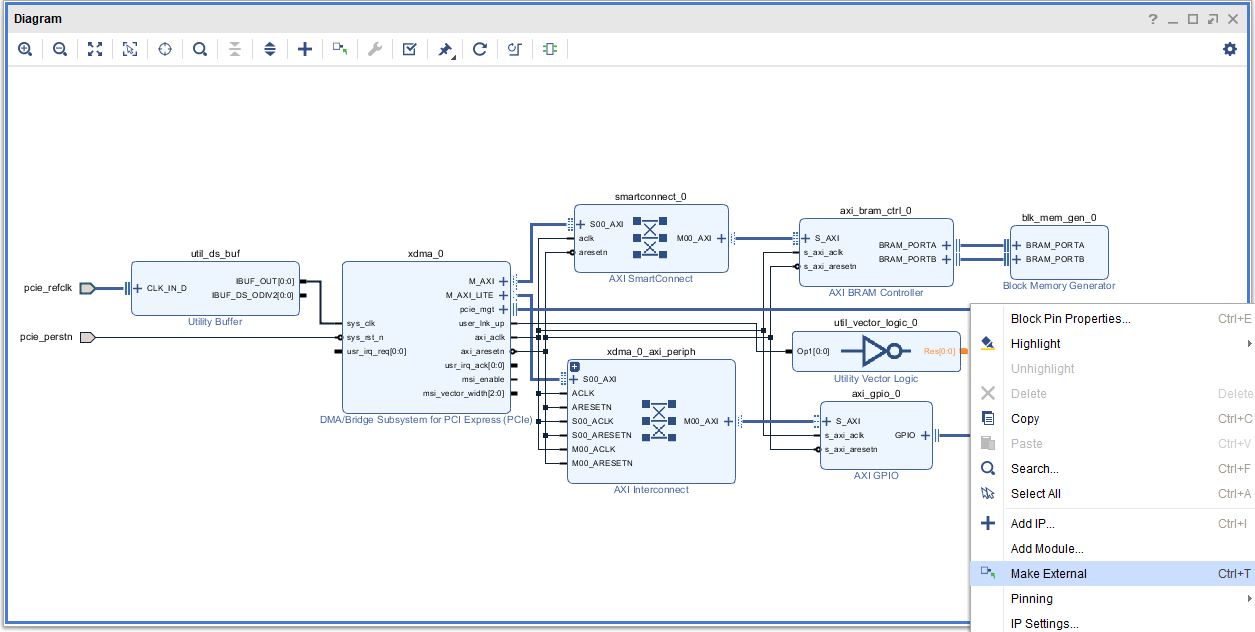Image resolution: width=1255 pixels, height=632 pixels.
Task: Expand the CLK_IN_D pin on util_ds_buf
Action: tap(138, 288)
